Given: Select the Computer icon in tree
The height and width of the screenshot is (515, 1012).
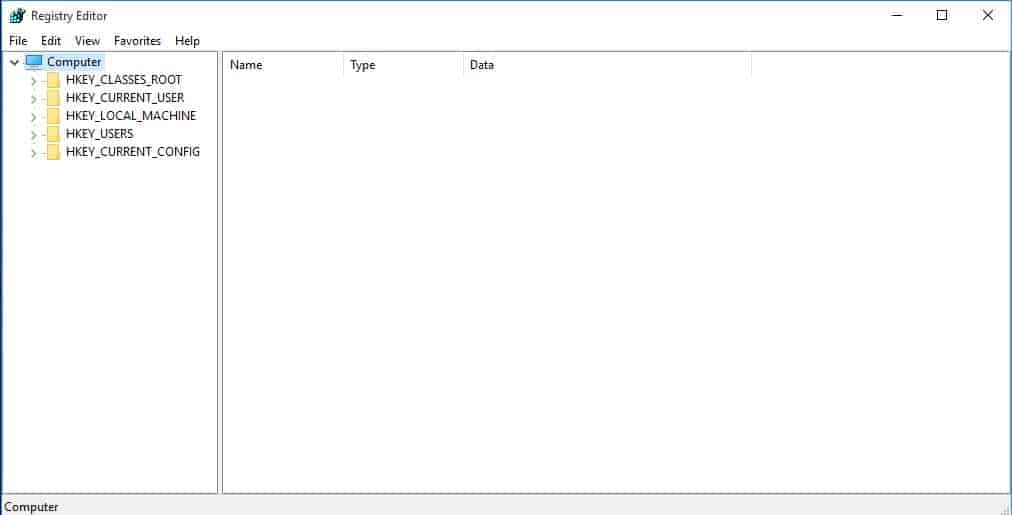Looking at the screenshot, I should (34, 62).
